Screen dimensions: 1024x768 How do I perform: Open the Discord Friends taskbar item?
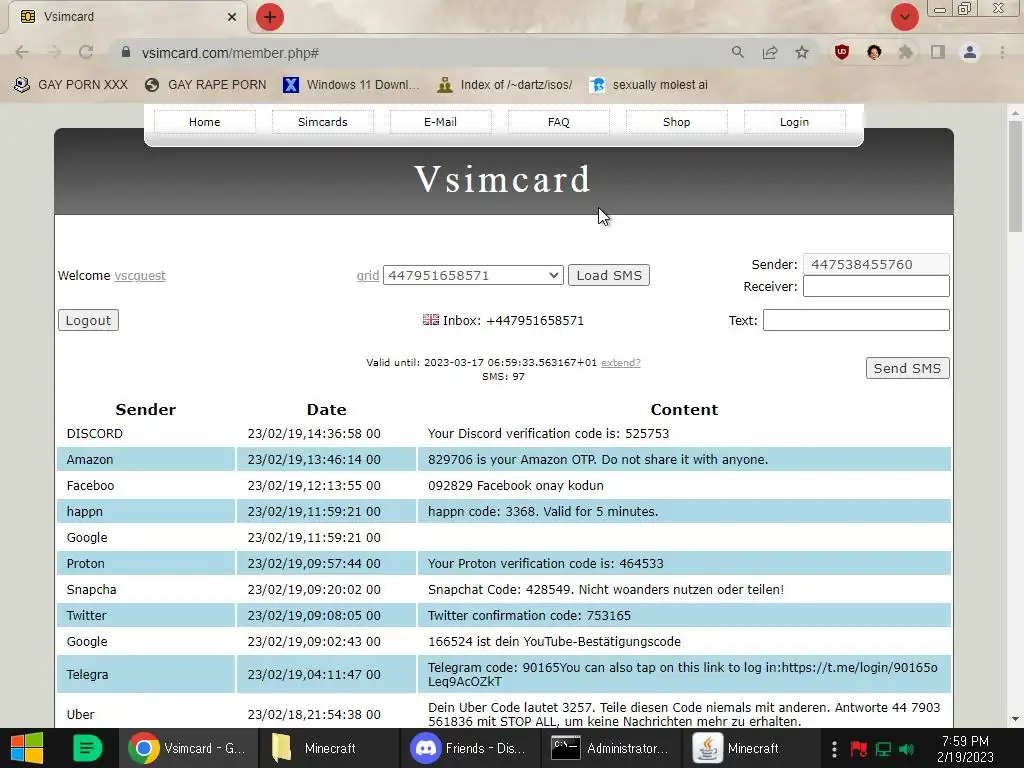click(x=471, y=748)
